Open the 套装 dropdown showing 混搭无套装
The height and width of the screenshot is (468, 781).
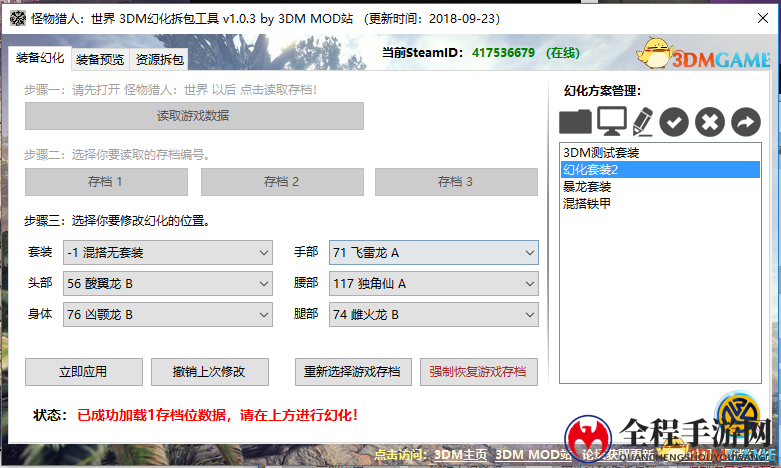point(168,252)
